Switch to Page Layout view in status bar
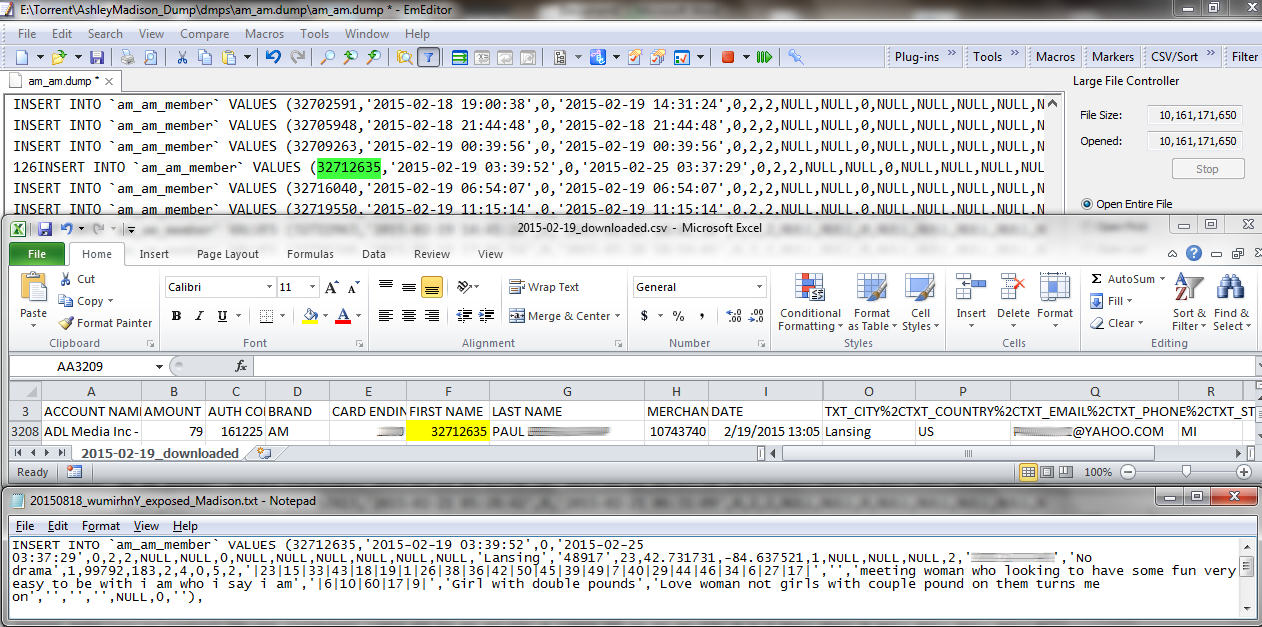 coord(1047,472)
